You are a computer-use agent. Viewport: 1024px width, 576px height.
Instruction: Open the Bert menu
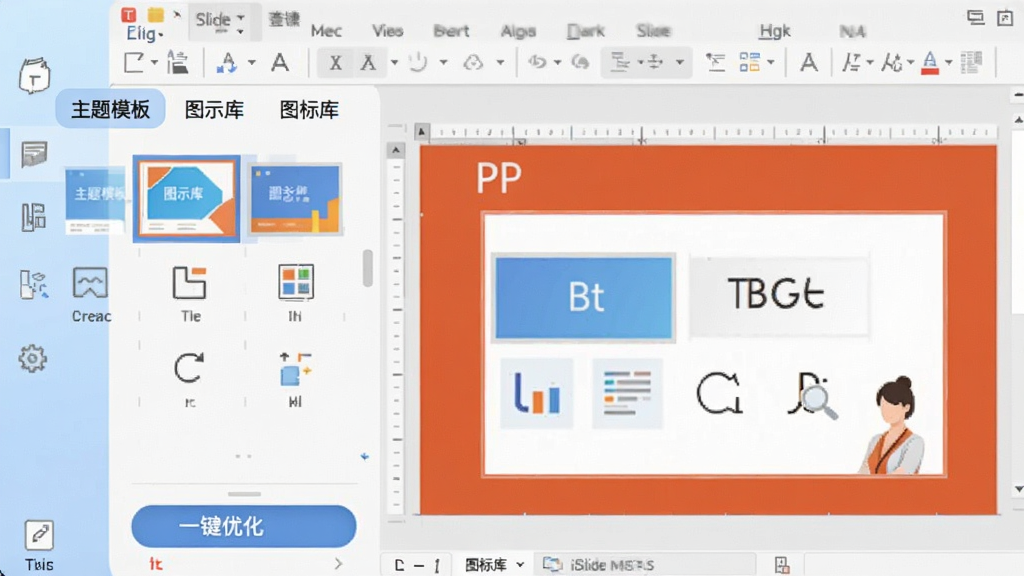(x=451, y=31)
